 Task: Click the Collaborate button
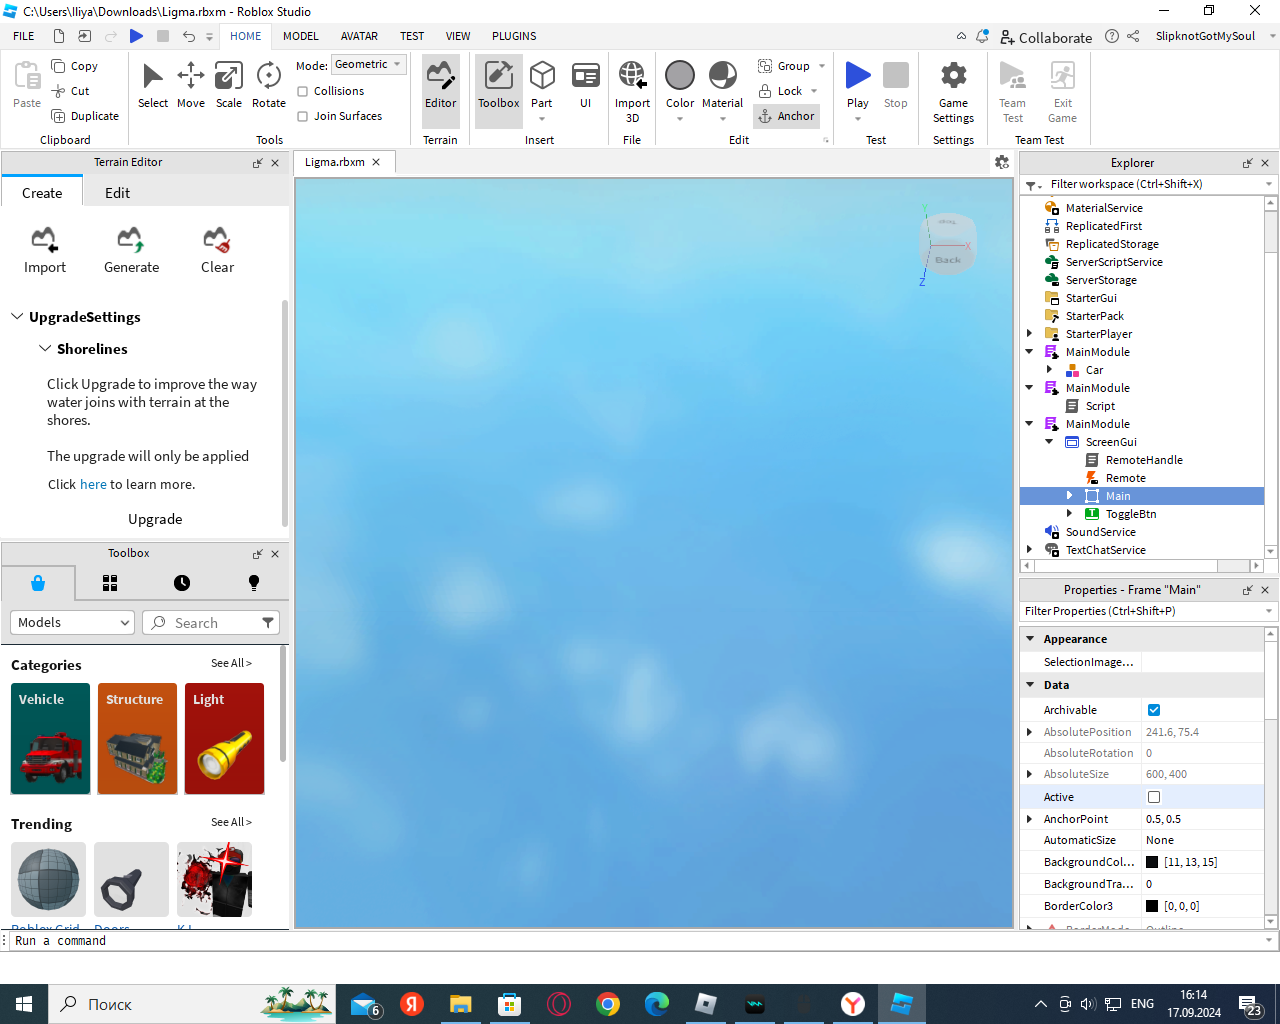pos(1046,37)
